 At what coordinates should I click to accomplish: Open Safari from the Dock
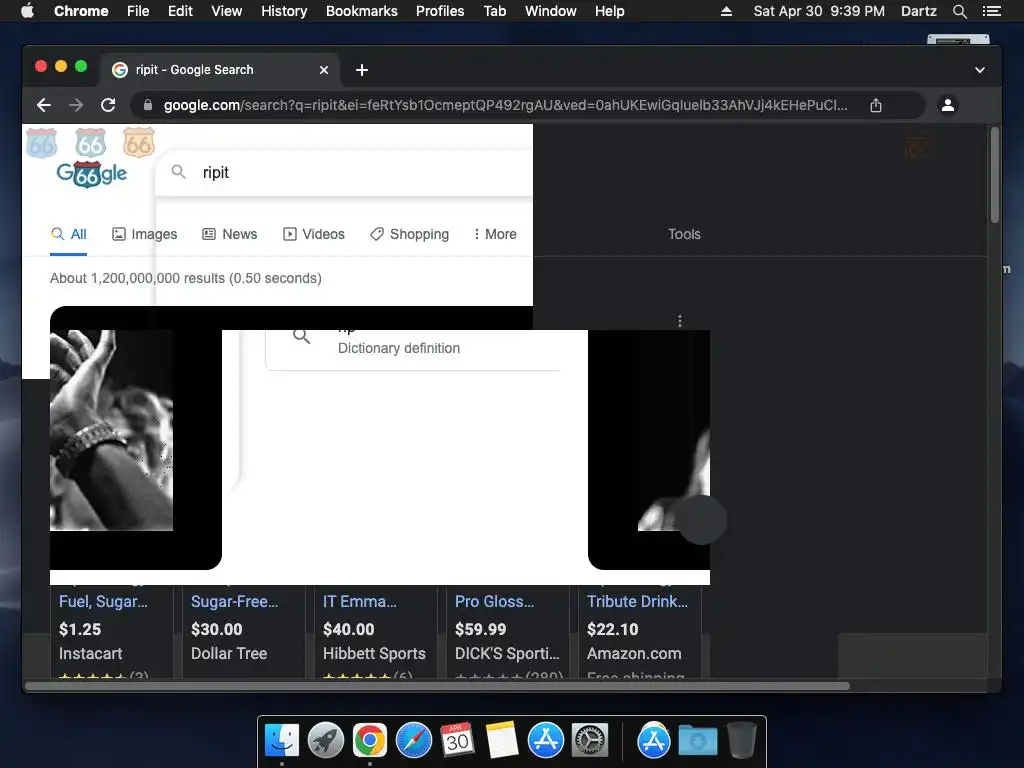(413, 741)
